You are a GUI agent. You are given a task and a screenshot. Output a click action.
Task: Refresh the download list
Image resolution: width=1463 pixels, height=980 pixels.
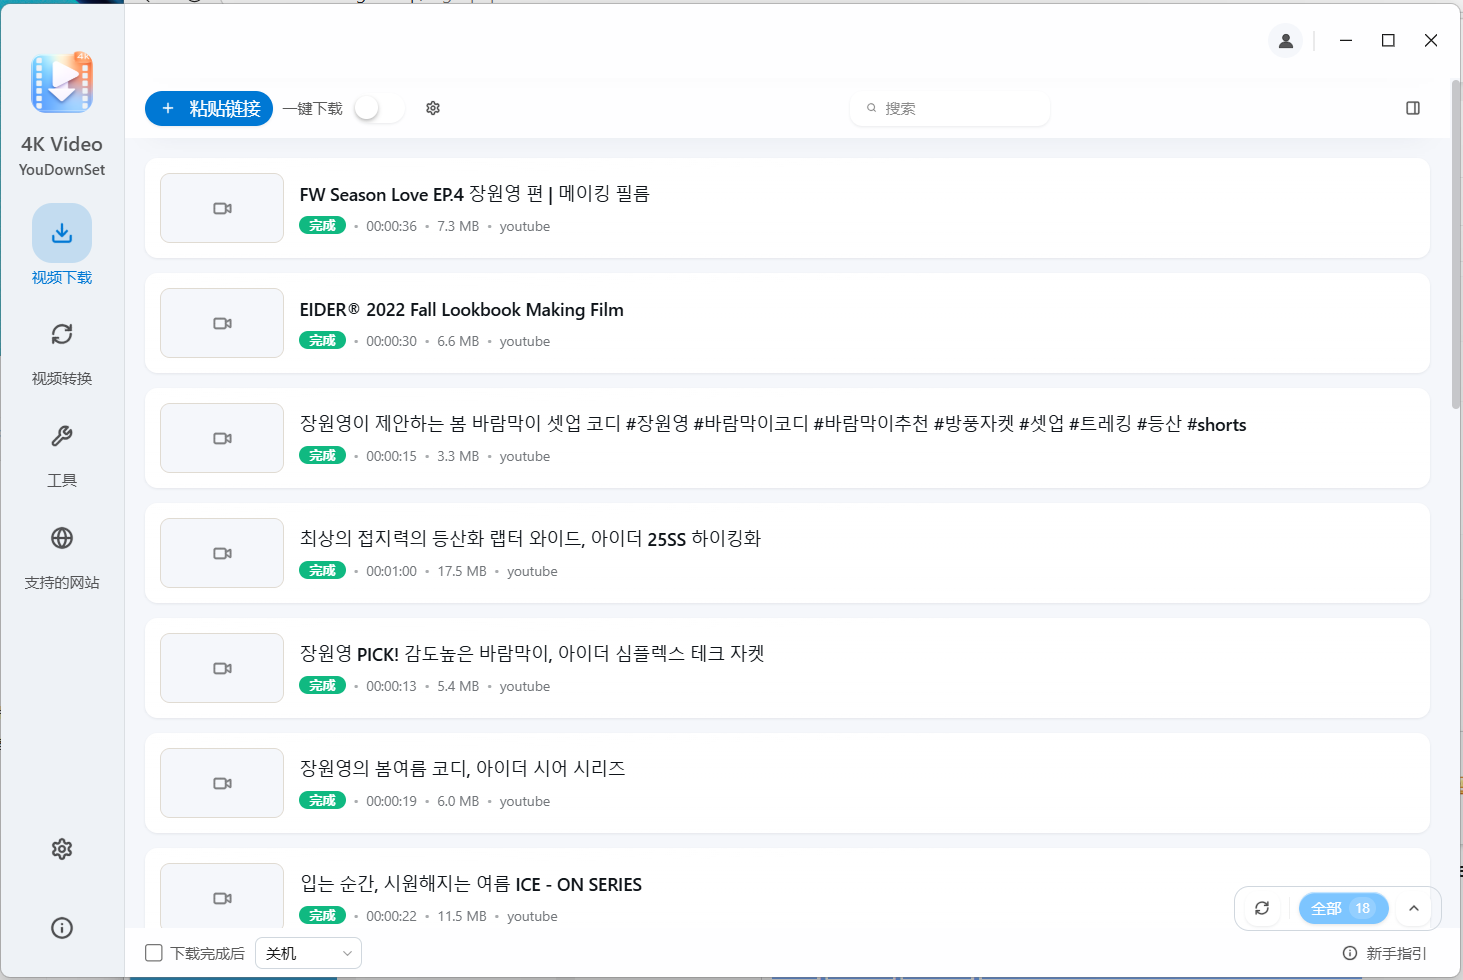tap(1261, 908)
